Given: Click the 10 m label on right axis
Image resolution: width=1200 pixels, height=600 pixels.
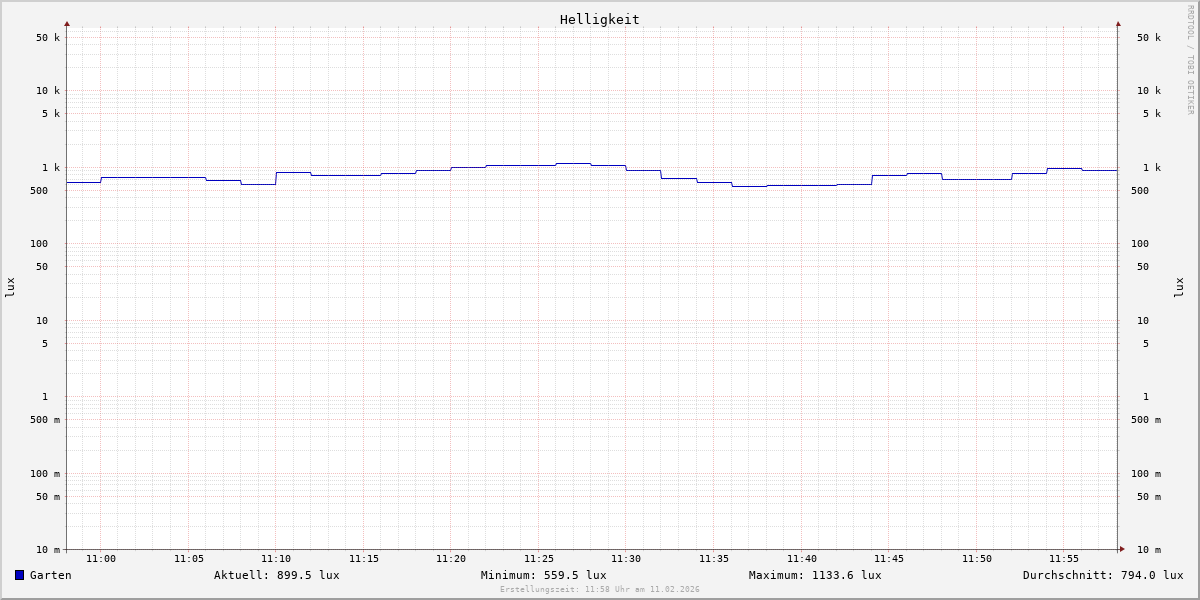Looking at the screenshot, I should coord(1148,550).
